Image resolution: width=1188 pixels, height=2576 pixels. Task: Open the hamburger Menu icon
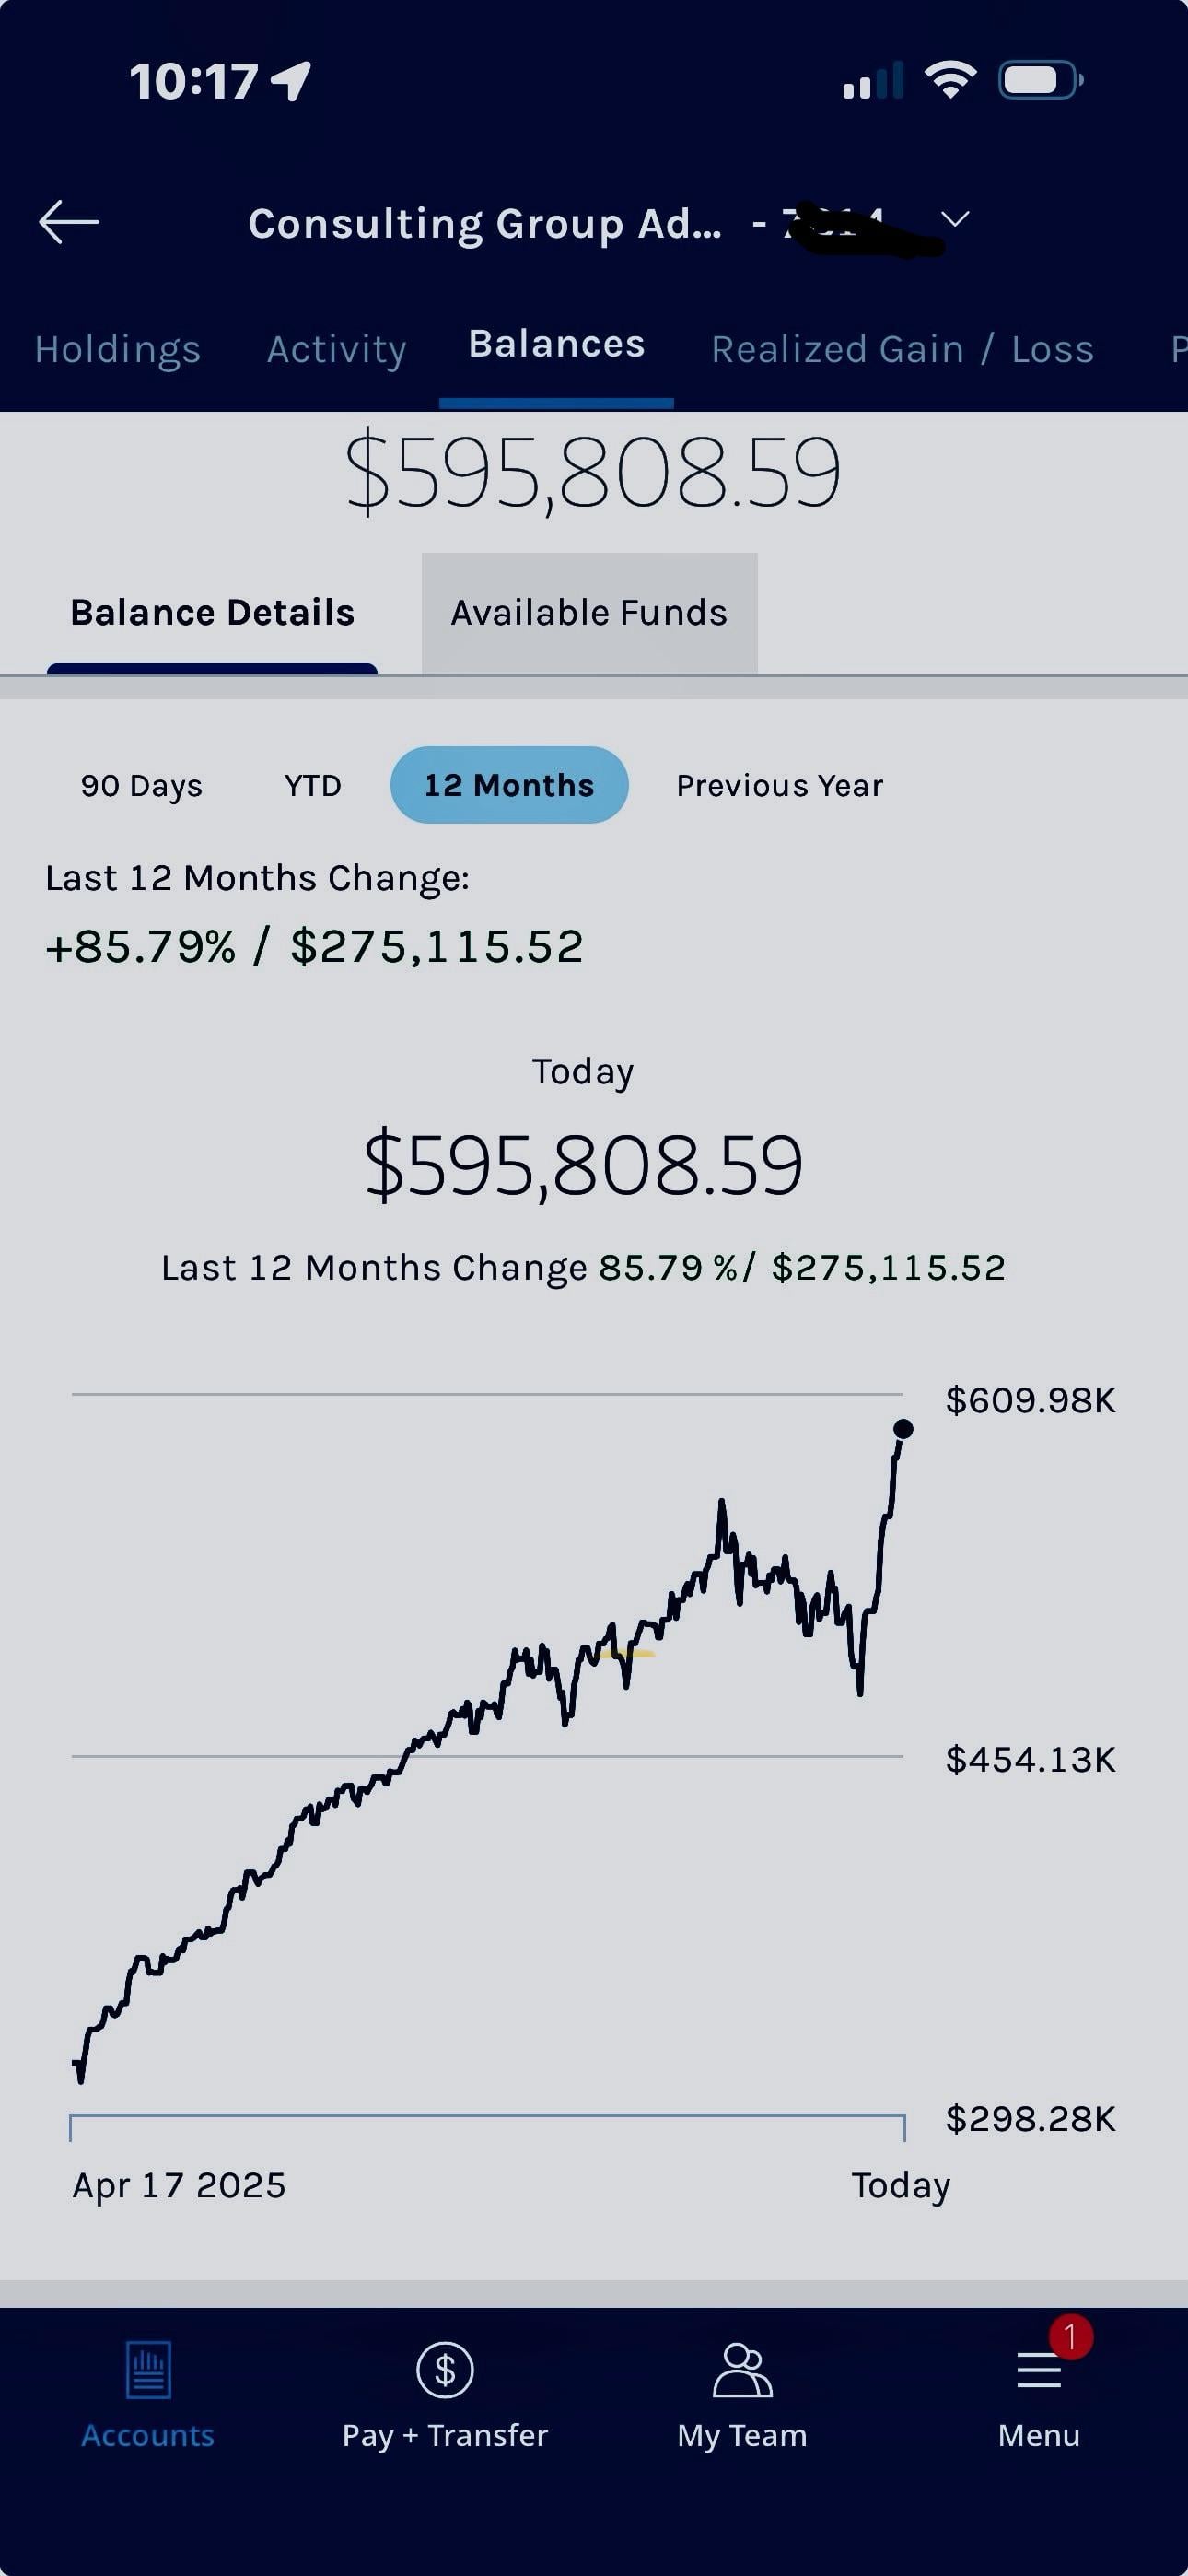[1039, 2370]
